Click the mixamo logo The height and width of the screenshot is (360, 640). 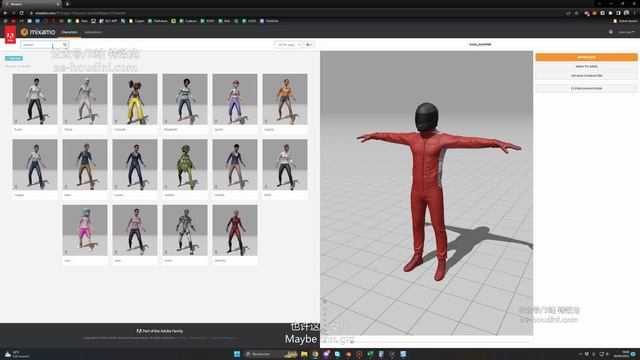(38, 32)
